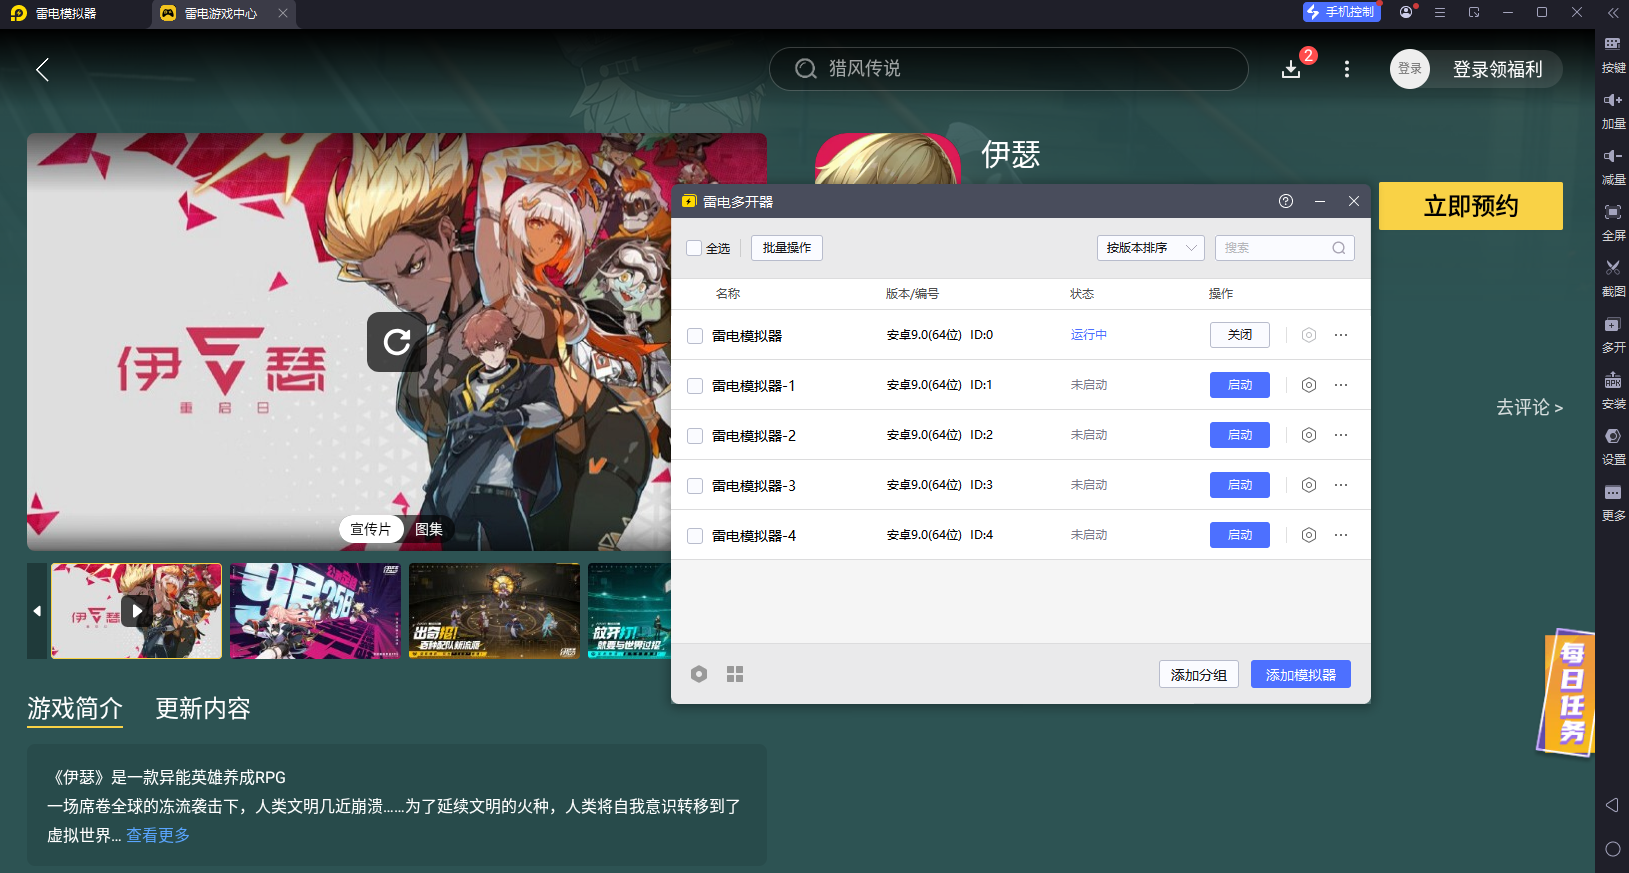Open more options for 雷电模拟器 ID:0 row
1629x873 pixels.
tap(1341, 335)
